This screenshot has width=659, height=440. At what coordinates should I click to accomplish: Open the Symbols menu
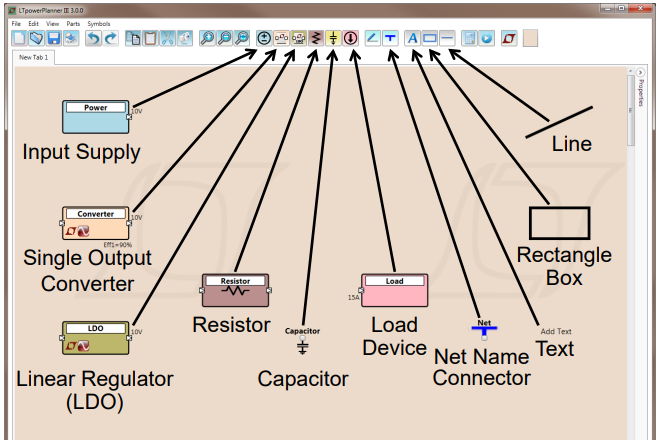click(x=99, y=22)
